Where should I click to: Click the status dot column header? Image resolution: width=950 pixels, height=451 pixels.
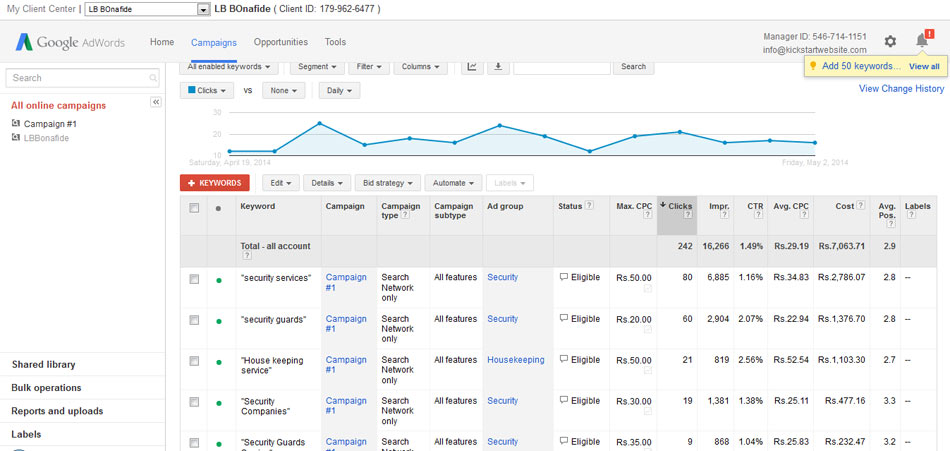[x=218, y=208]
